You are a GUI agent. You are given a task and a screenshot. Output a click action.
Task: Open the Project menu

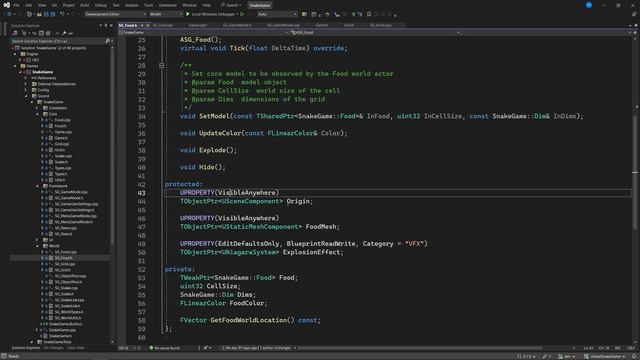(x=69, y=5)
